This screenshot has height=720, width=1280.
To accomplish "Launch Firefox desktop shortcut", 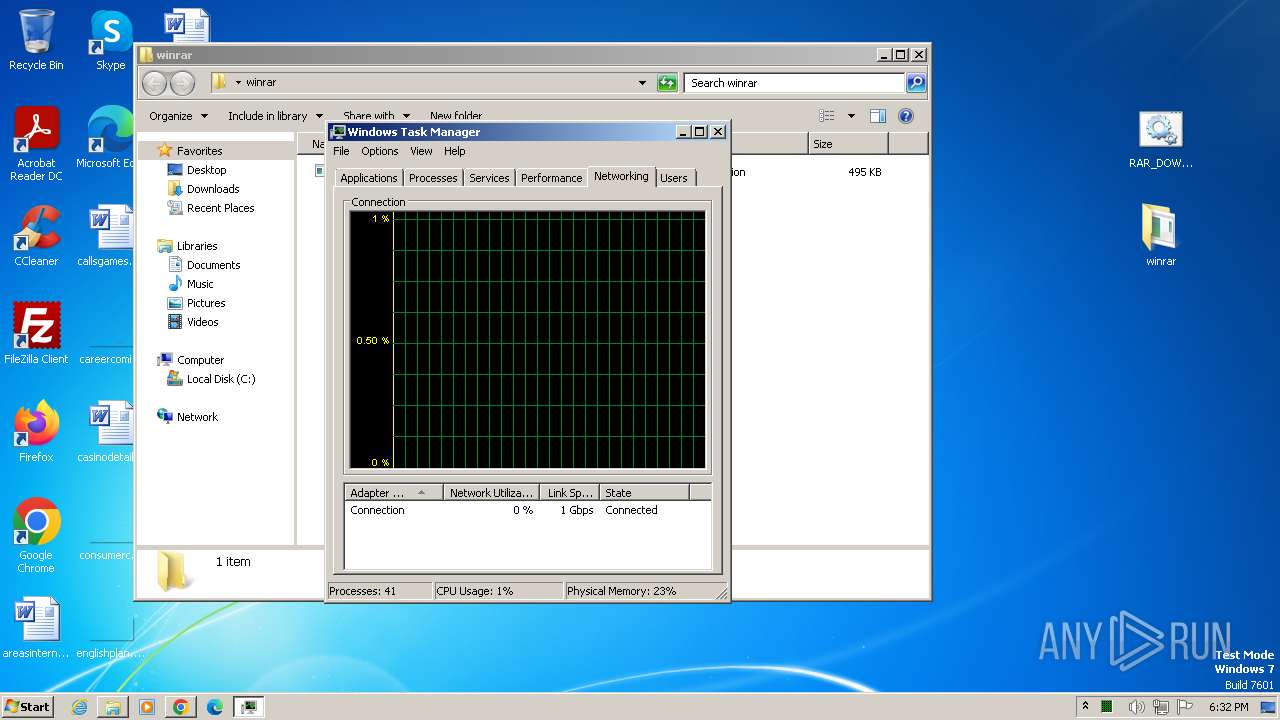I will click(x=36, y=432).
